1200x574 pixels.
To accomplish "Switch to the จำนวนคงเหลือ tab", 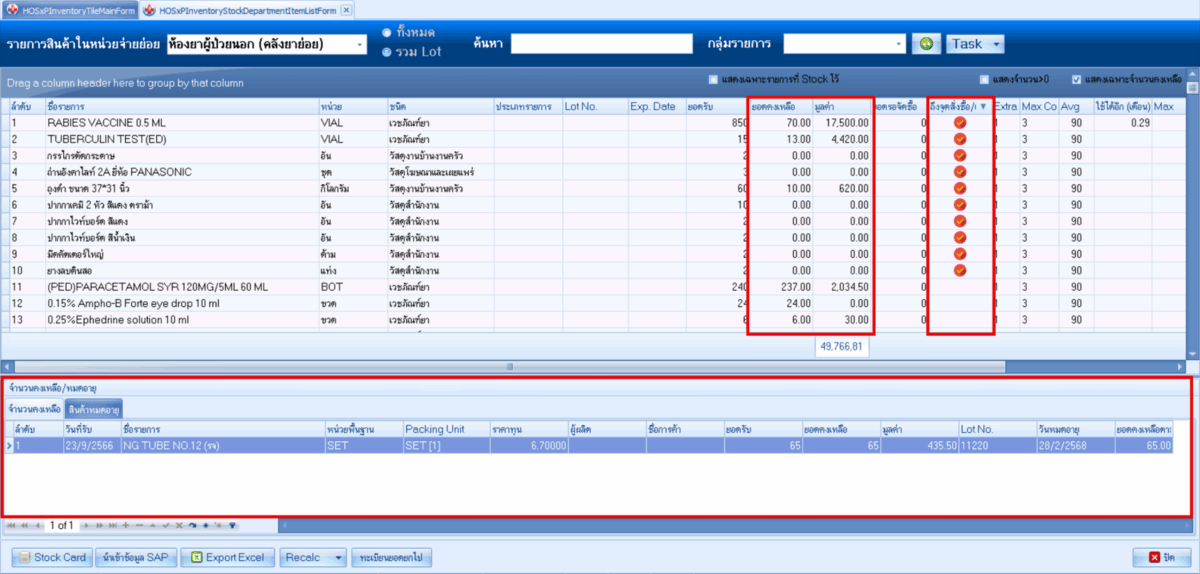I will pos(32,409).
